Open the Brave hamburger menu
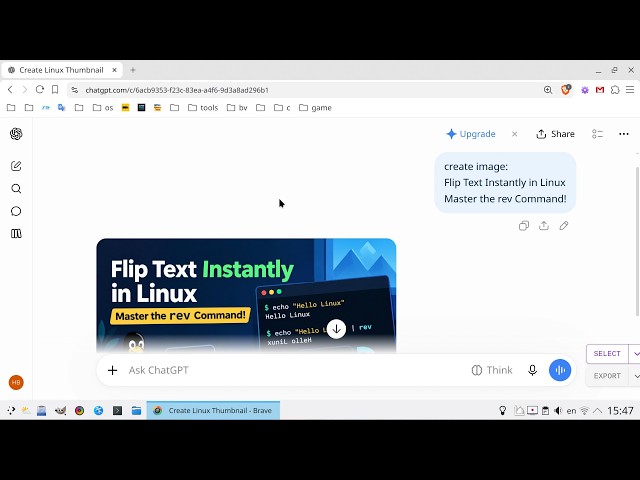Image resolution: width=640 pixels, height=480 pixels. click(630, 90)
